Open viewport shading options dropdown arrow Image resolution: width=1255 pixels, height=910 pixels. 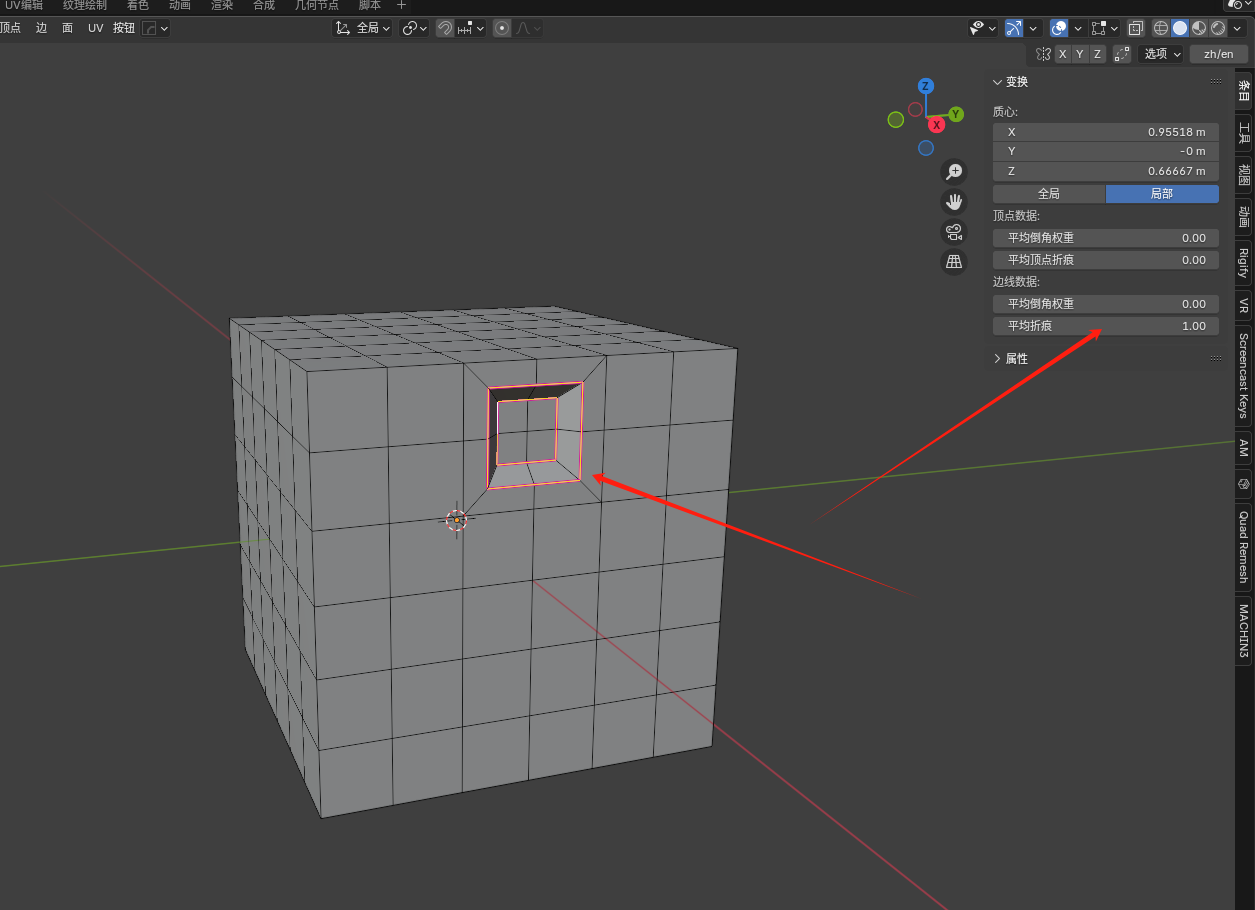(1238, 28)
